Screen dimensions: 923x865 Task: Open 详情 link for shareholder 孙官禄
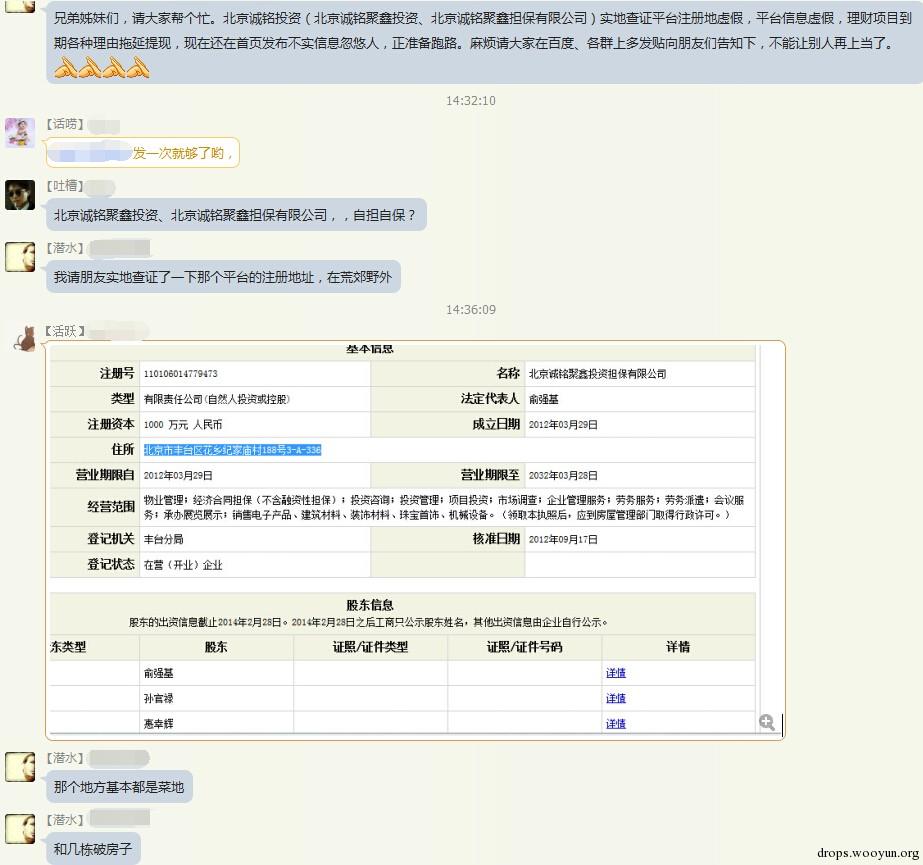(616, 698)
